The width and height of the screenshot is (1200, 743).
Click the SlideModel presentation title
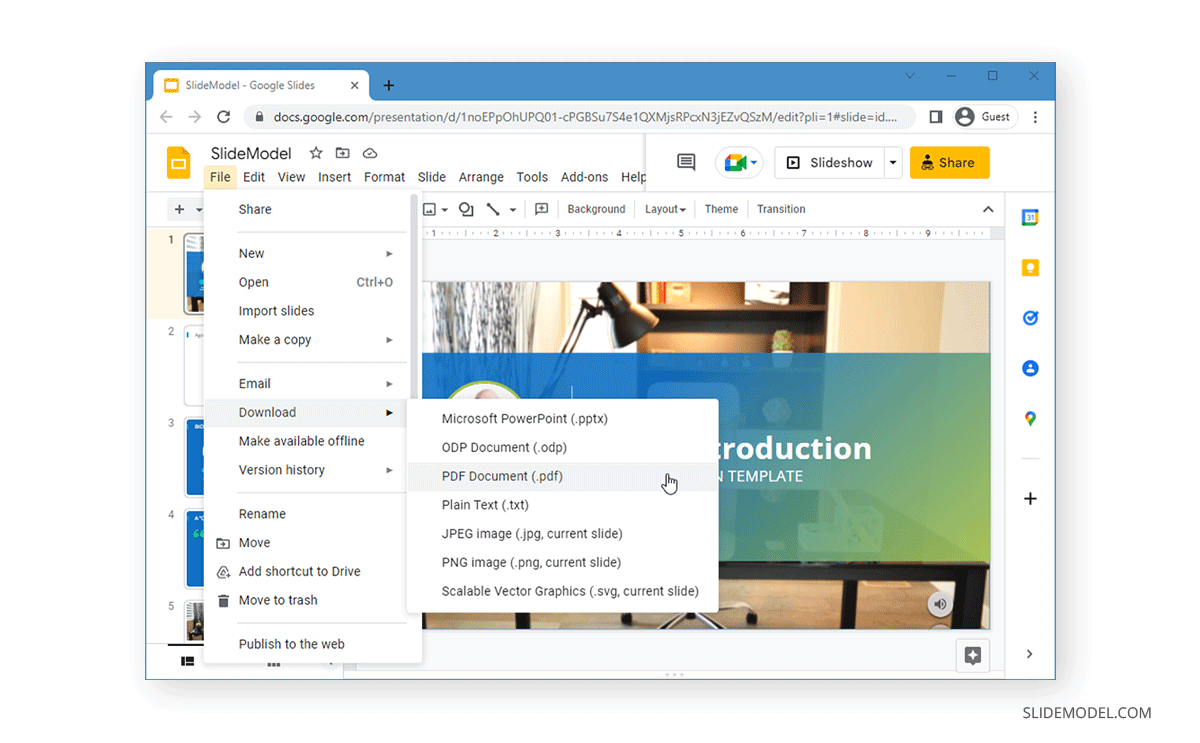[x=251, y=153]
